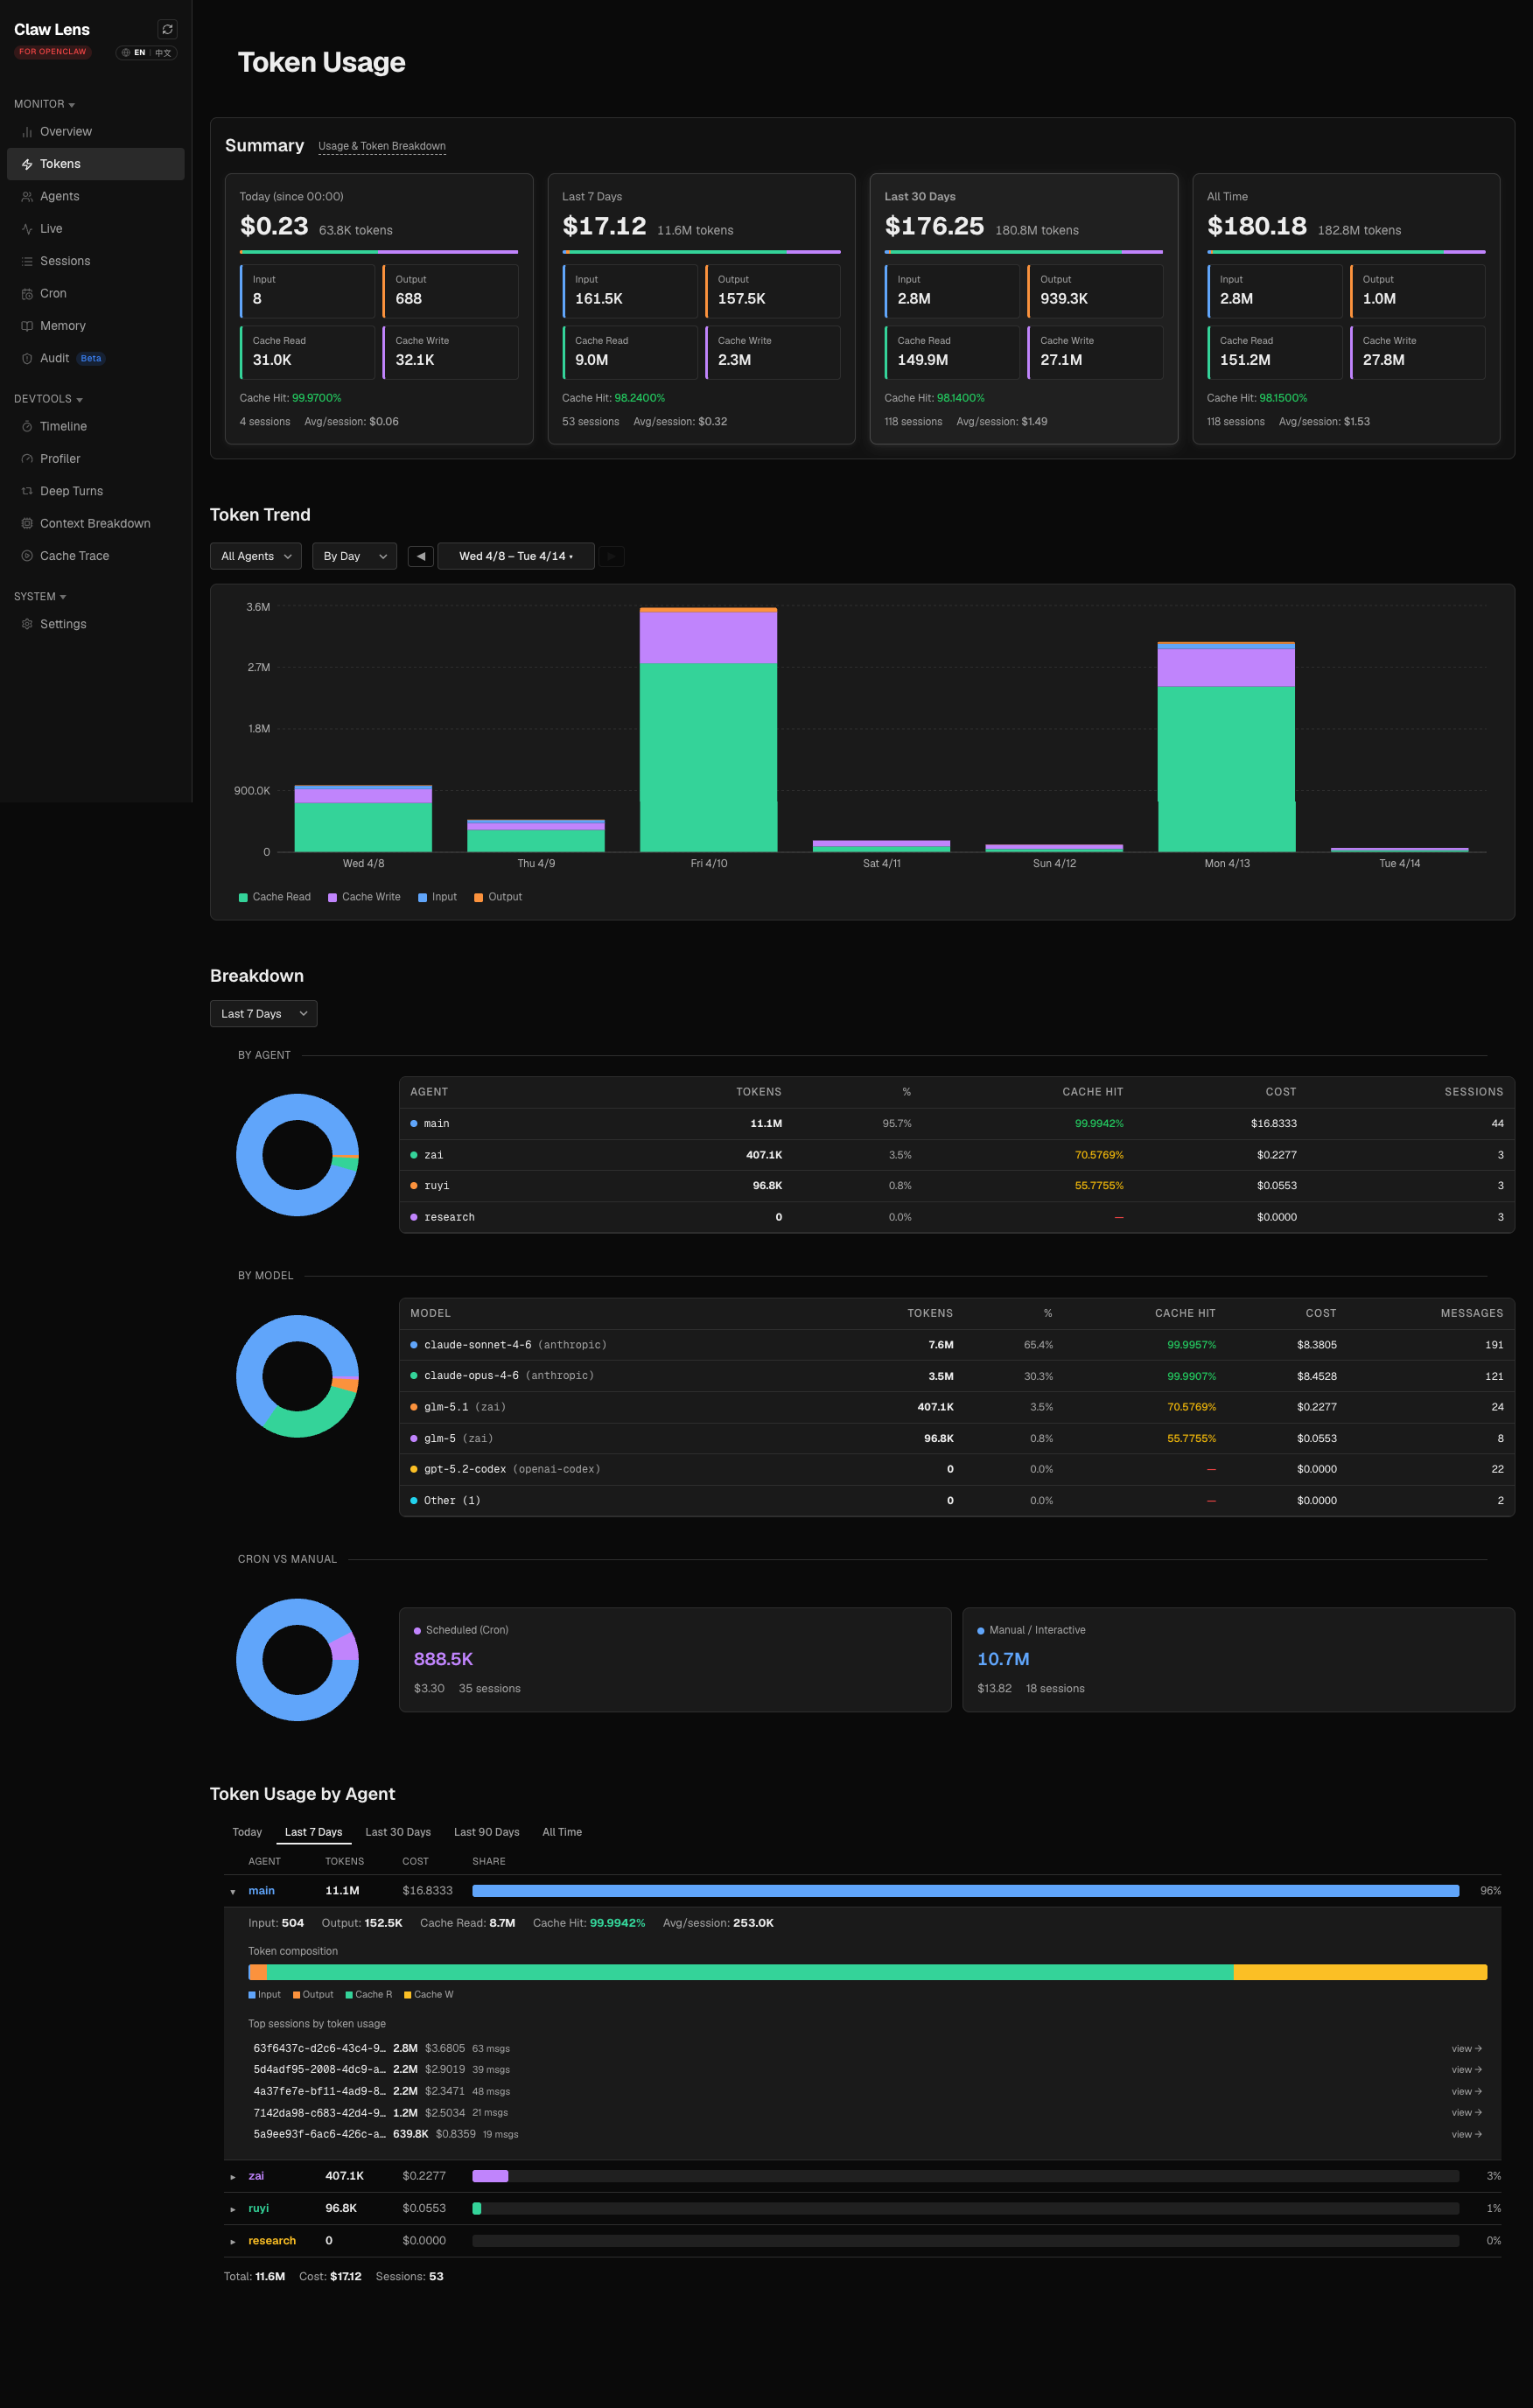The width and height of the screenshot is (1533, 2408).
Task: Click the Agents people icon in sidebar
Action: [27, 197]
